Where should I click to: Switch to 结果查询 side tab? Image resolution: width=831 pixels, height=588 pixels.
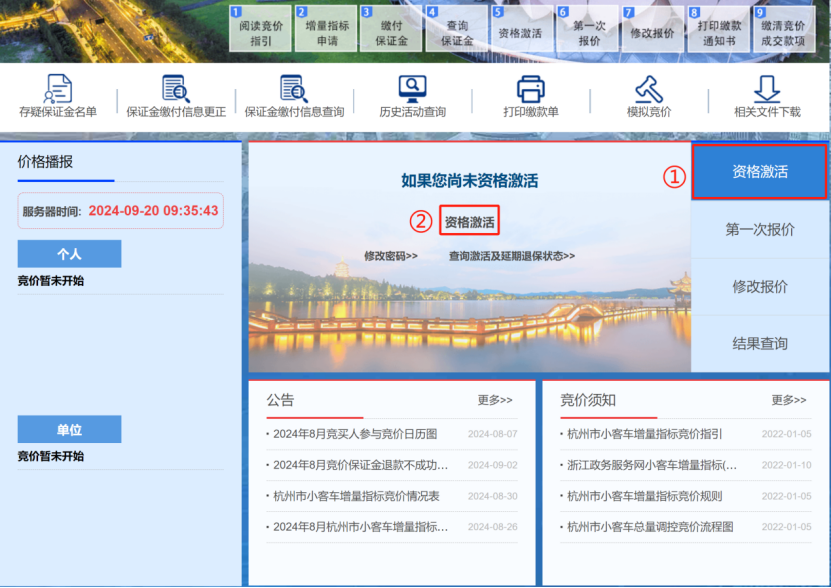[x=760, y=344]
